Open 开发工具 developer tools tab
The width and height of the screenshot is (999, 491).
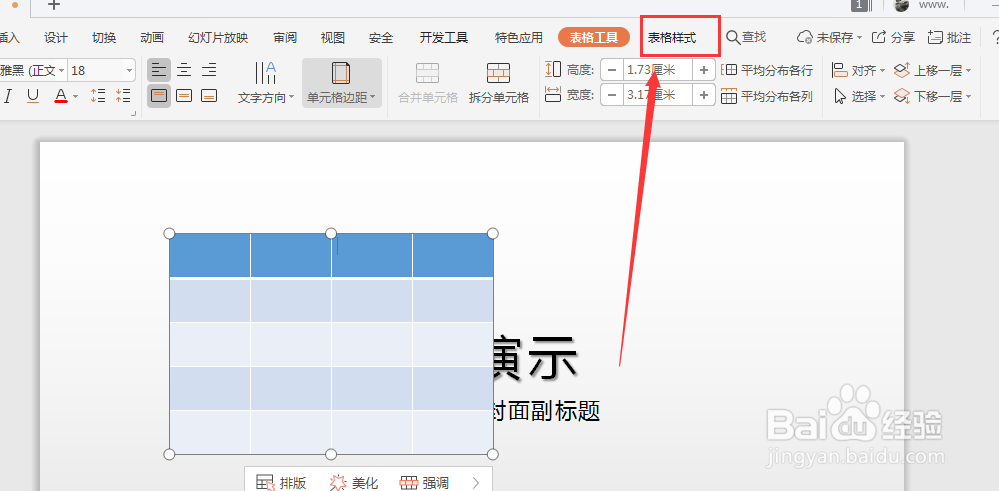(444, 38)
